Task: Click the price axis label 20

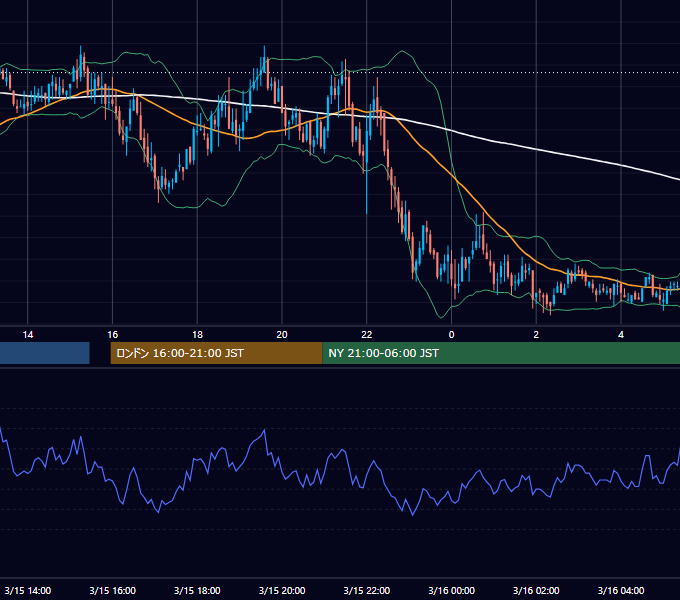Action: coord(282,335)
